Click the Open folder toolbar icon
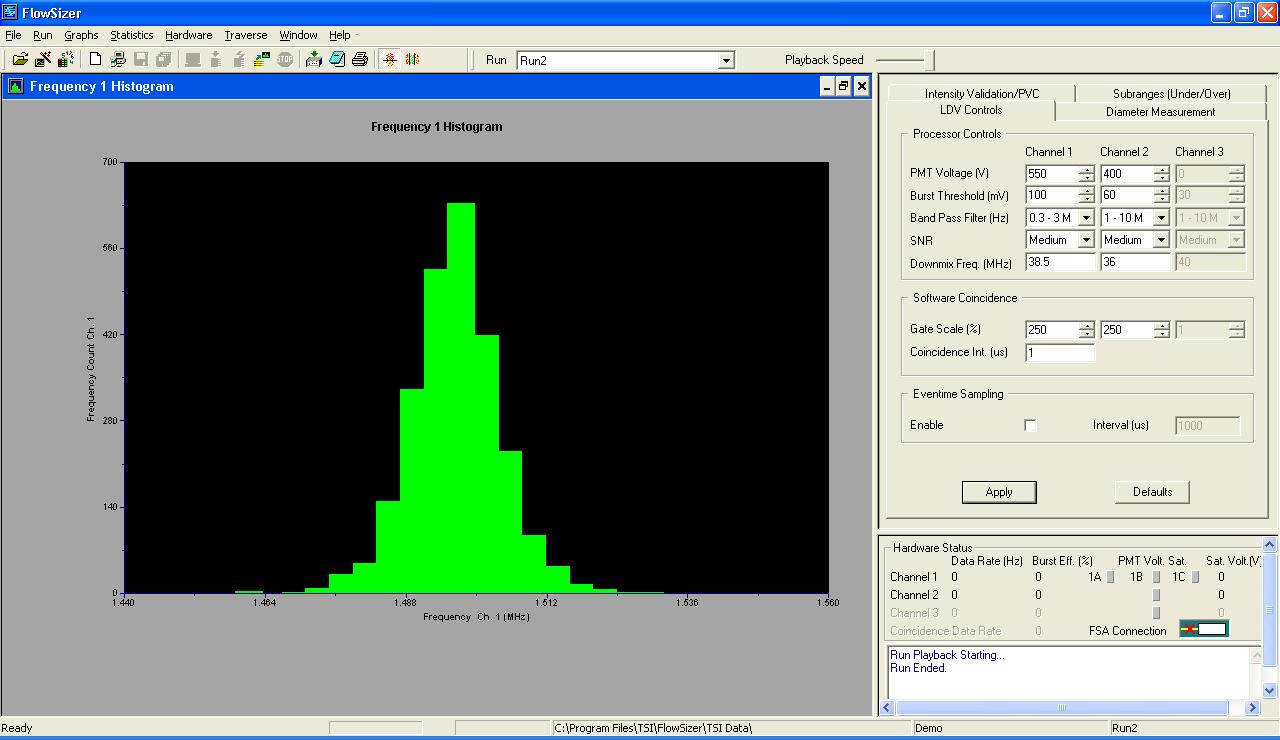Viewport: 1280px width, 740px height. point(20,60)
